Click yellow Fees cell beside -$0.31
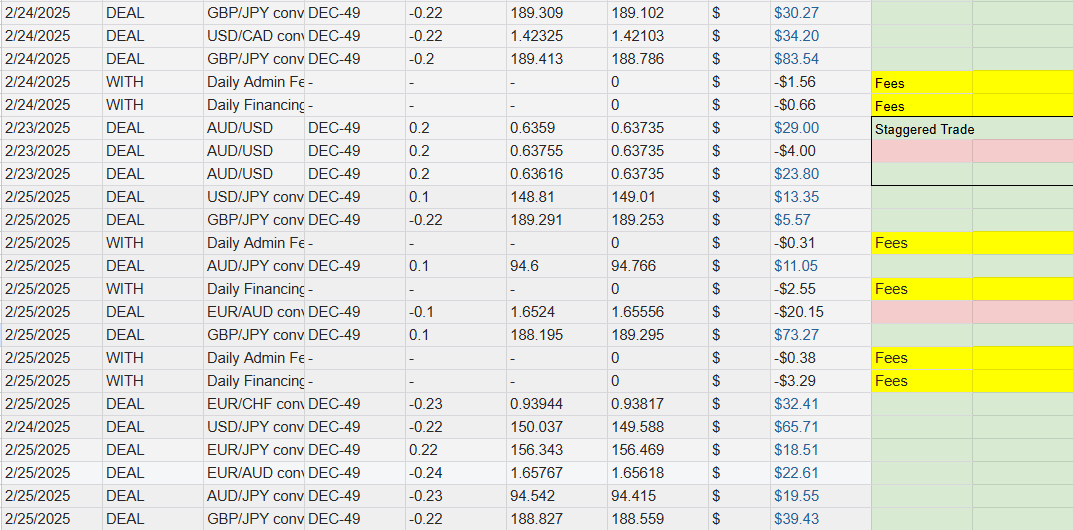This screenshot has width=1073, height=530. [x=920, y=243]
